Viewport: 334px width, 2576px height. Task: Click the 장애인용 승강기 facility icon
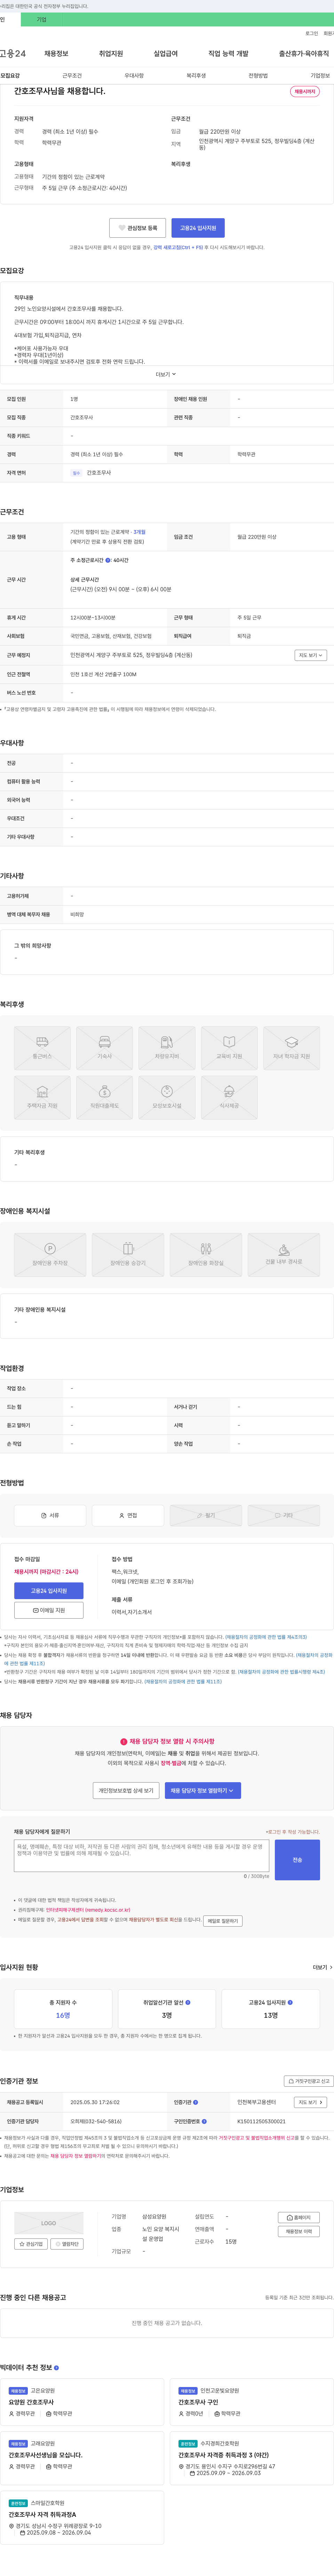(x=128, y=1255)
